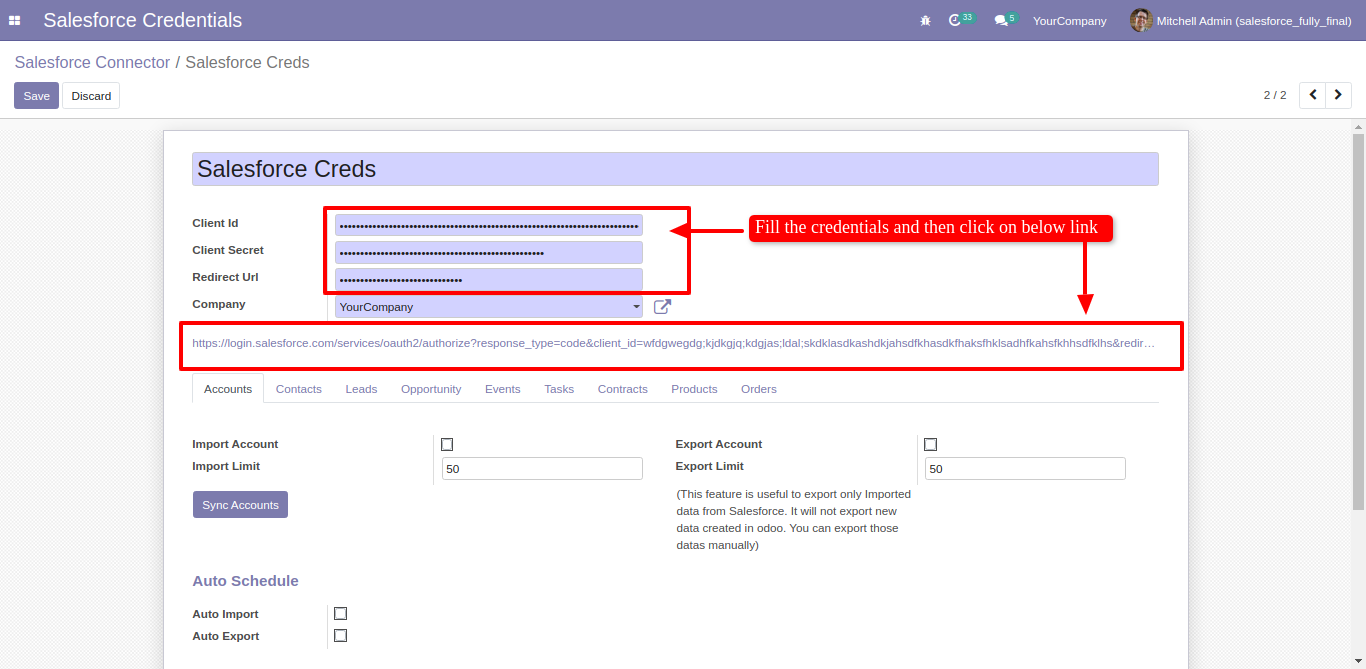Click the Save button

[x=37, y=96]
